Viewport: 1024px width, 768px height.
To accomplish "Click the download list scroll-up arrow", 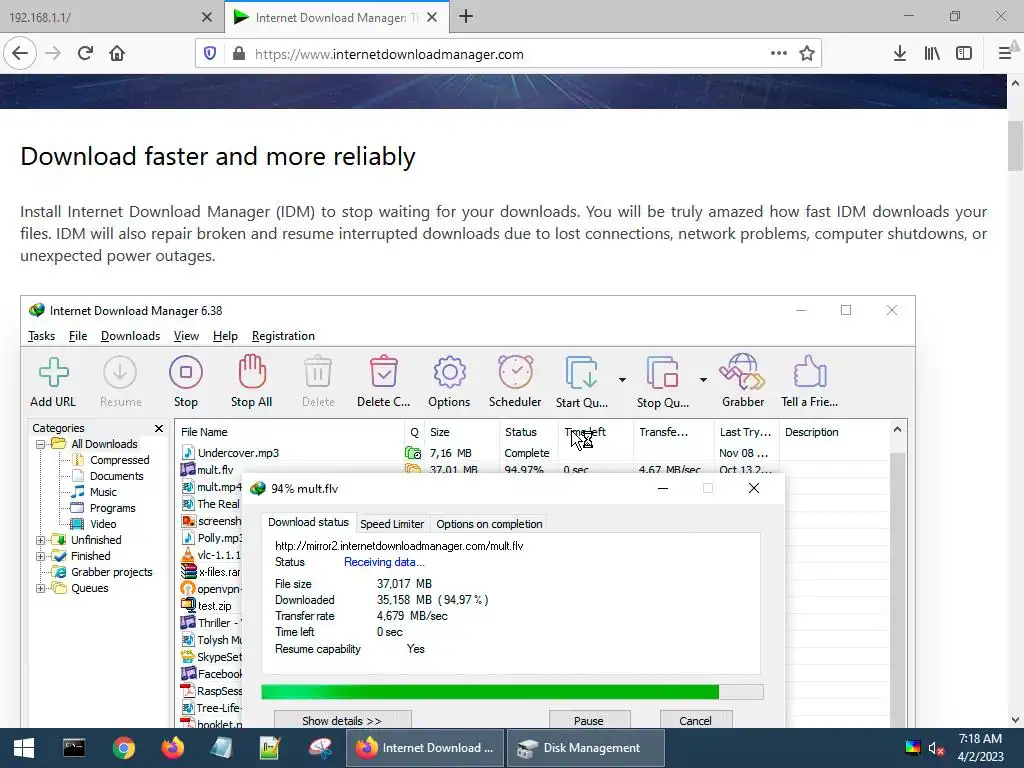I will coord(897,430).
